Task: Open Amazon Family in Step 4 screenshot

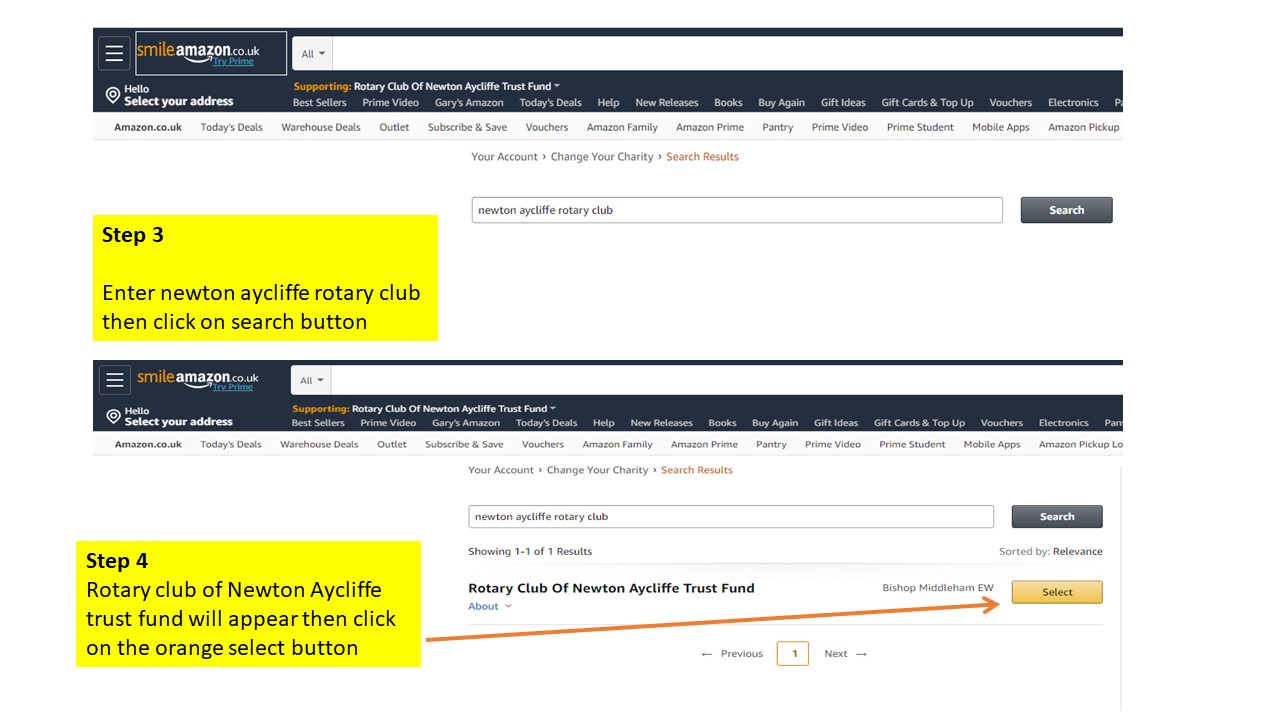Action: coord(617,444)
